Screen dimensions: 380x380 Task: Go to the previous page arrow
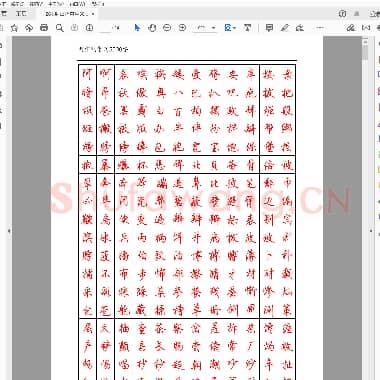(x=74, y=28)
